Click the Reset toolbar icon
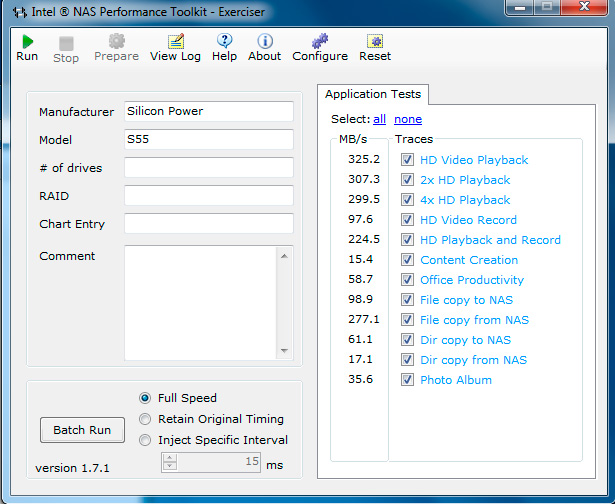Screen dimensions: 615x504 click(375, 42)
